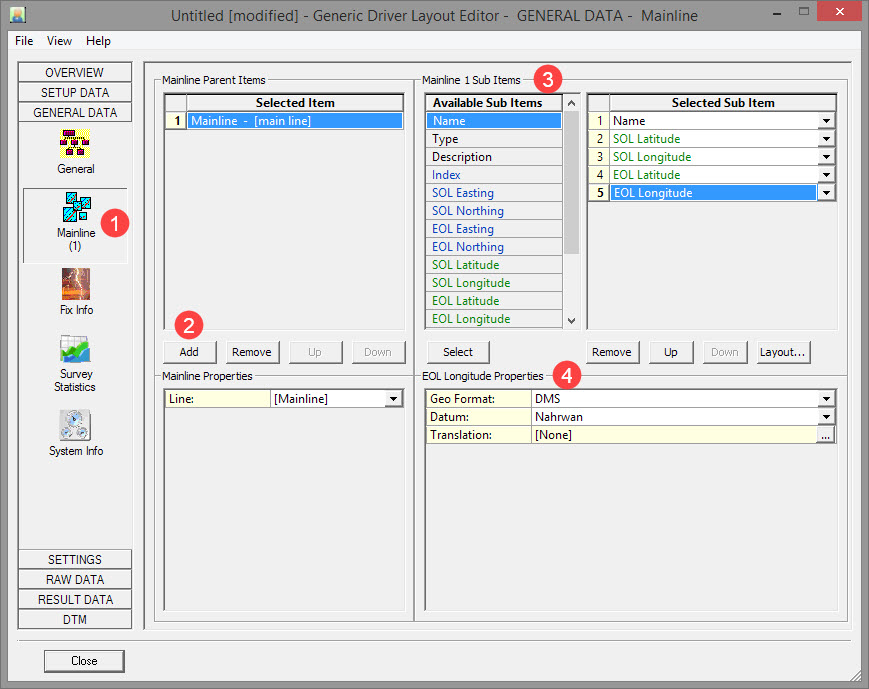The height and width of the screenshot is (689, 869).
Task: Click the Translation ellipsis browse button
Action: click(825, 435)
